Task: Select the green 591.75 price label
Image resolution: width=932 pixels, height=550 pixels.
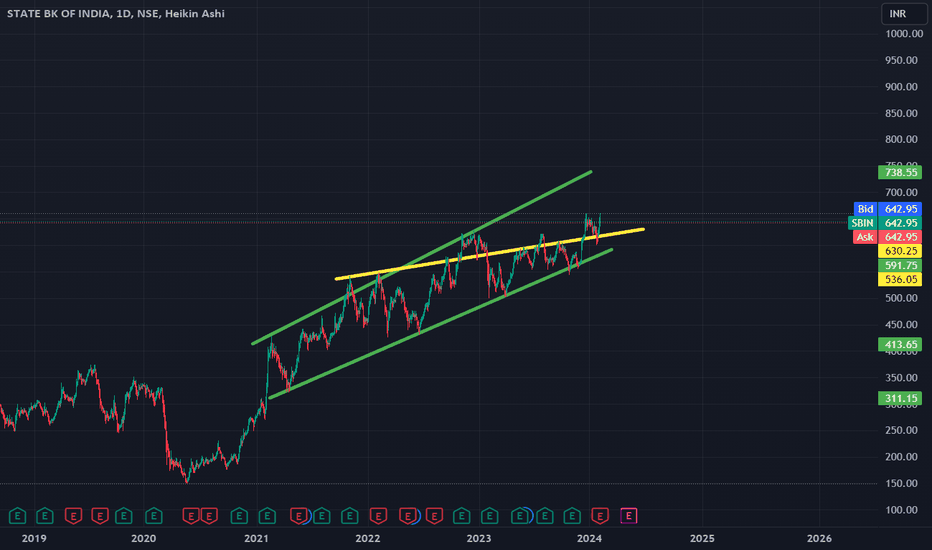Action: (x=900, y=265)
